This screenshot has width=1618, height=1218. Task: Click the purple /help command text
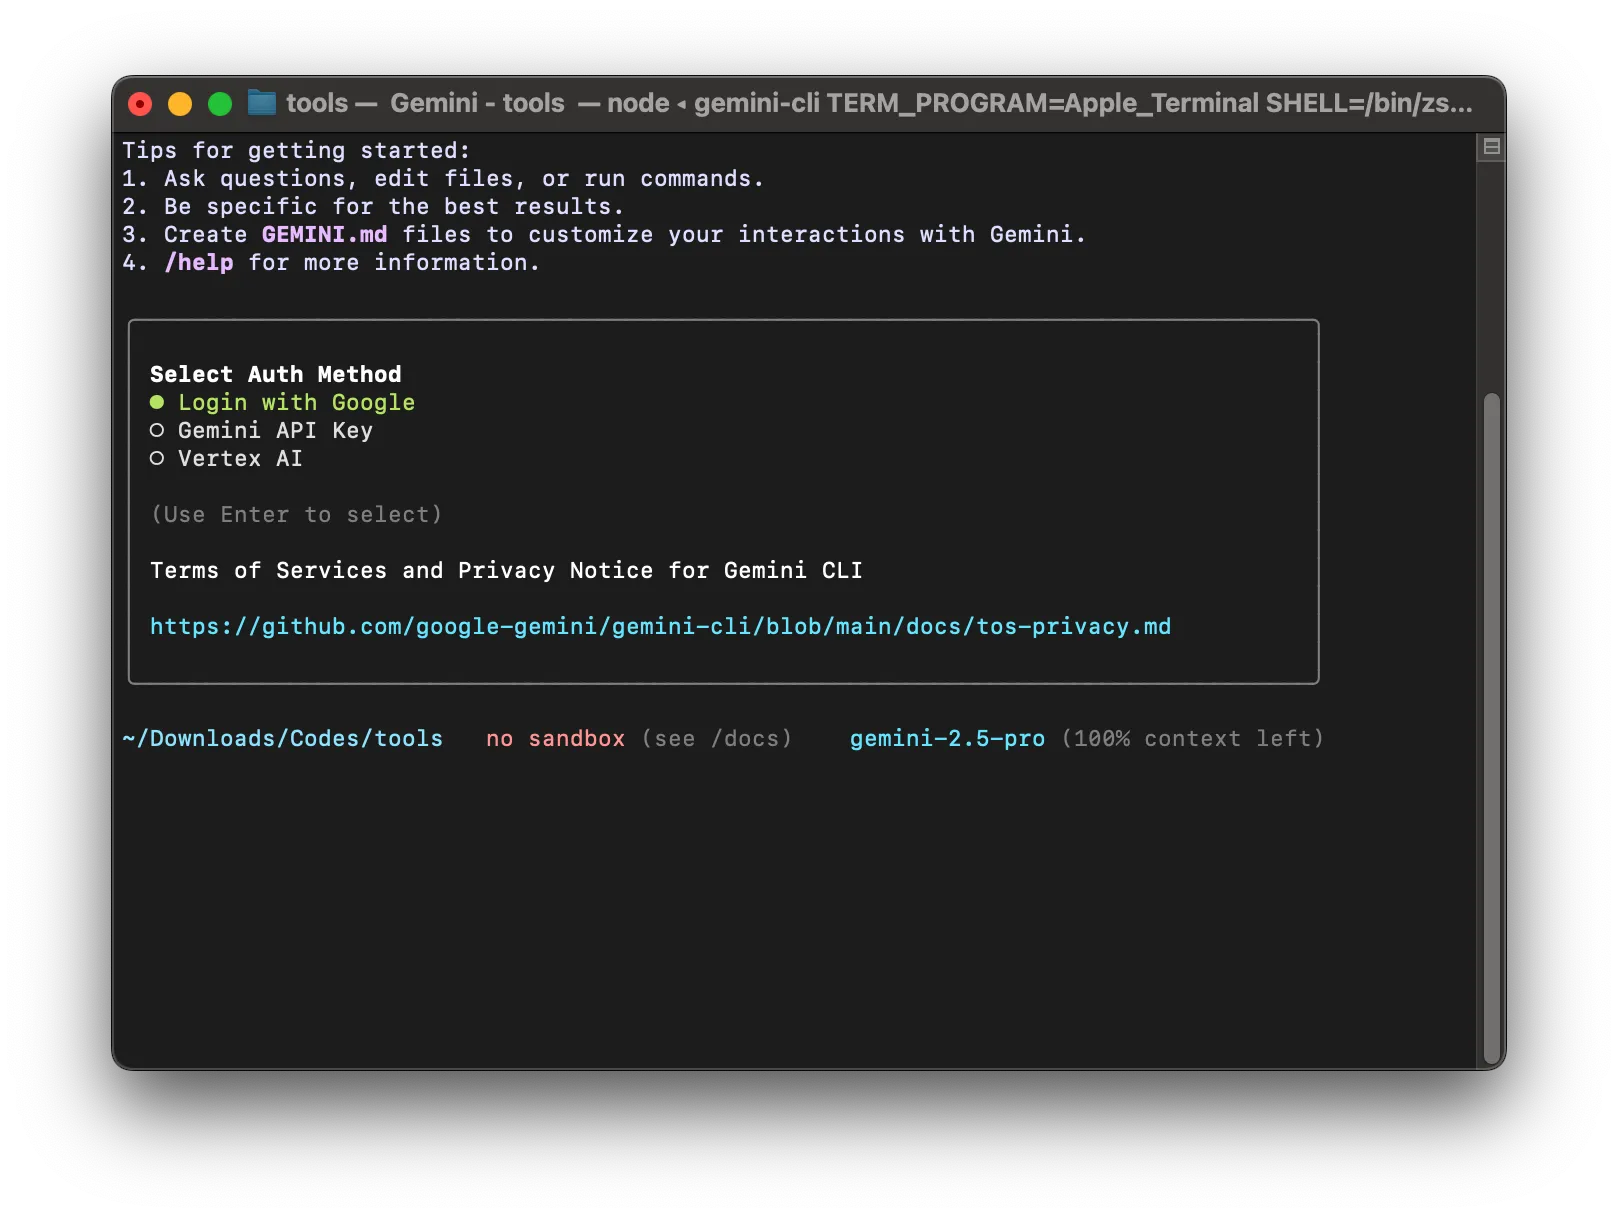click(x=199, y=262)
